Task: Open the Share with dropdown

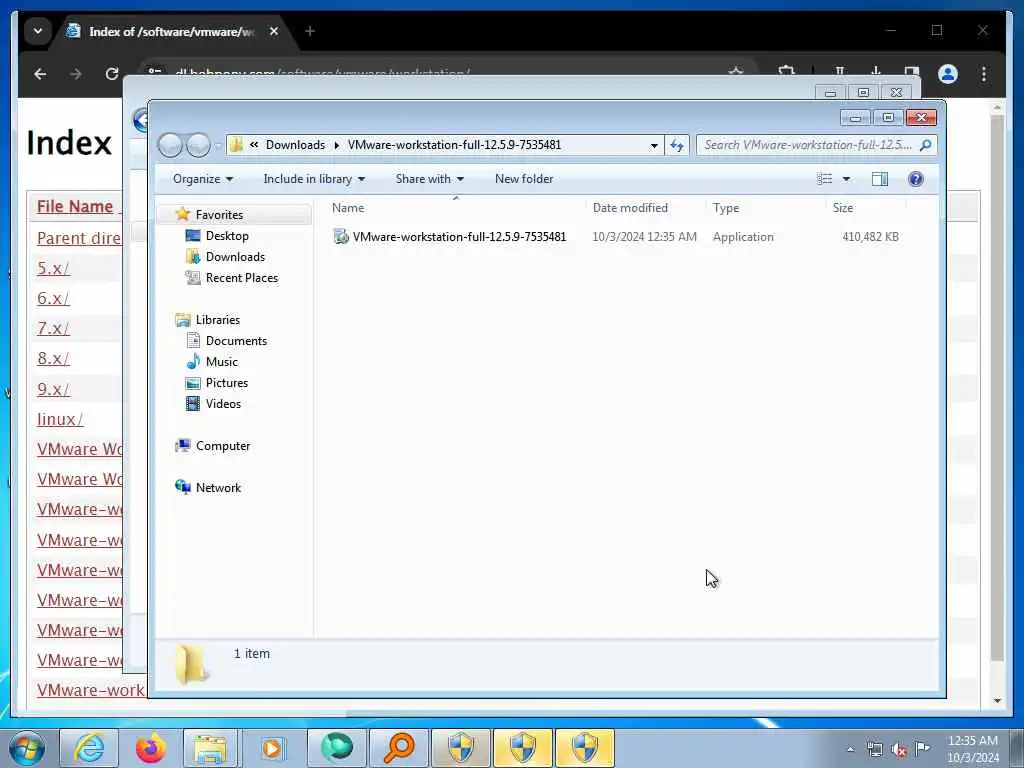Action: 430,179
